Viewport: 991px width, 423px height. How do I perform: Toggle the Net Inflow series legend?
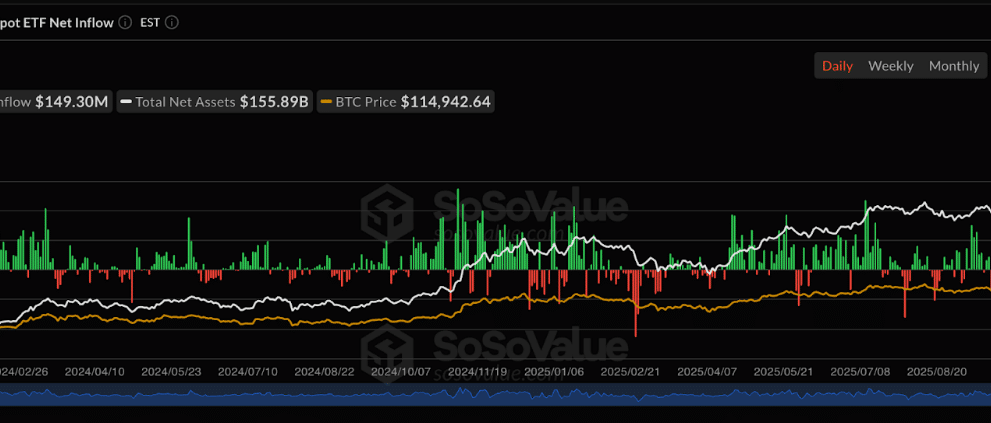(53, 101)
